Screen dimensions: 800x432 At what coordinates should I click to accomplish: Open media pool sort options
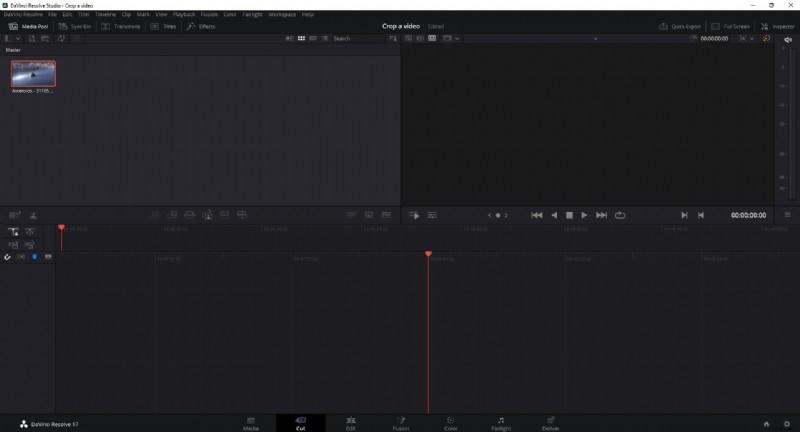pyautogui.click(x=392, y=38)
